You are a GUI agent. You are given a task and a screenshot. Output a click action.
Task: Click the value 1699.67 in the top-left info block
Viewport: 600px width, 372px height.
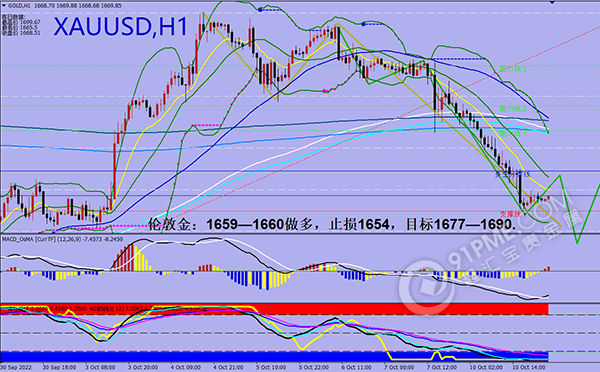coord(30,22)
